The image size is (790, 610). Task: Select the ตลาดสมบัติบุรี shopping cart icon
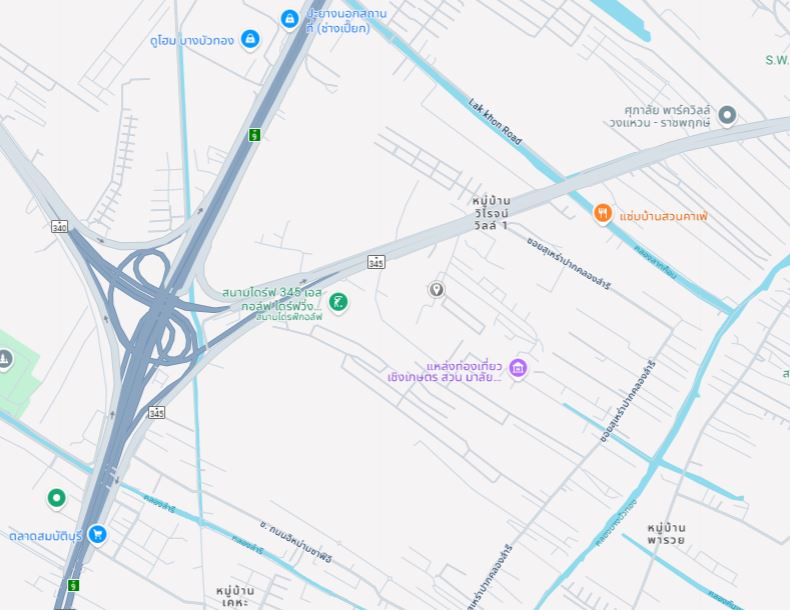(97, 534)
